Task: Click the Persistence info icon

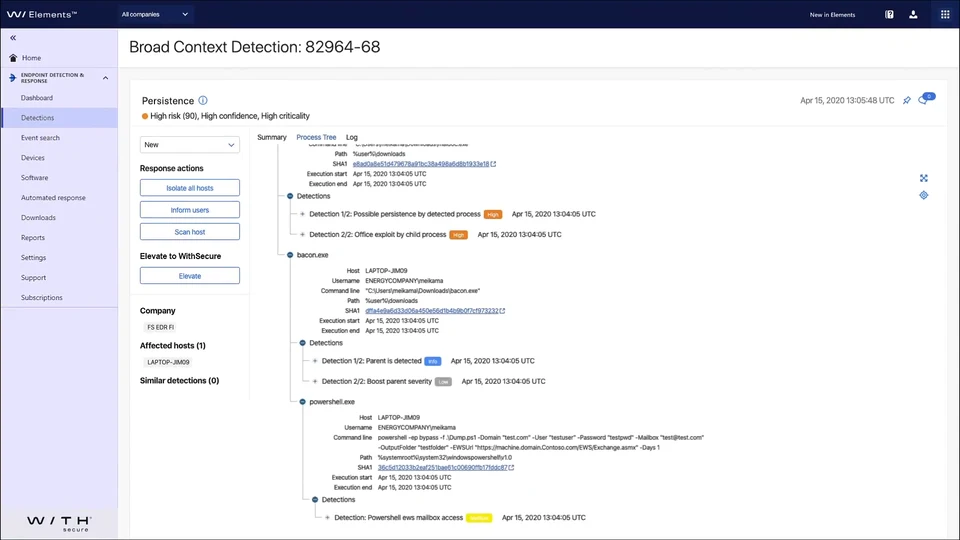Action: point(203,100)
